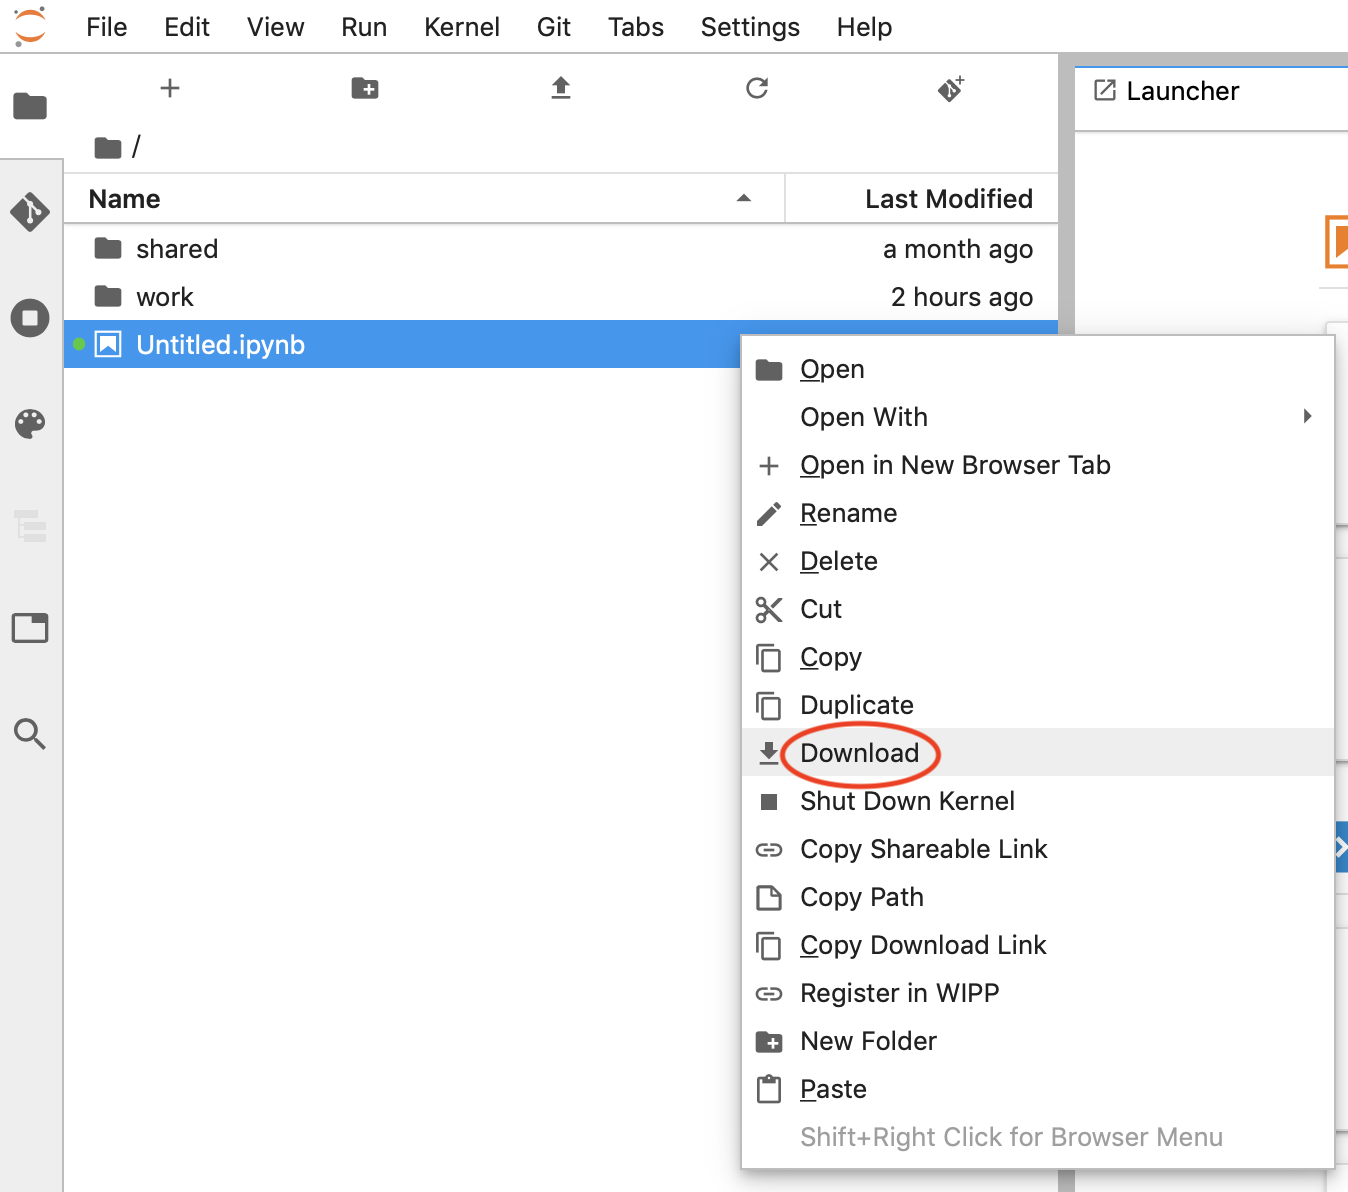Choose Copy Path from the context menu
The image size is (1348, 1192).
click(1037, 897)
